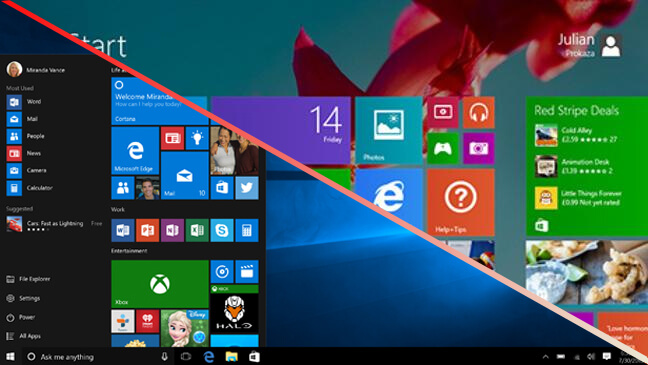
Task: Click the Ask me anything search box
Action: (x=97, y=356)
